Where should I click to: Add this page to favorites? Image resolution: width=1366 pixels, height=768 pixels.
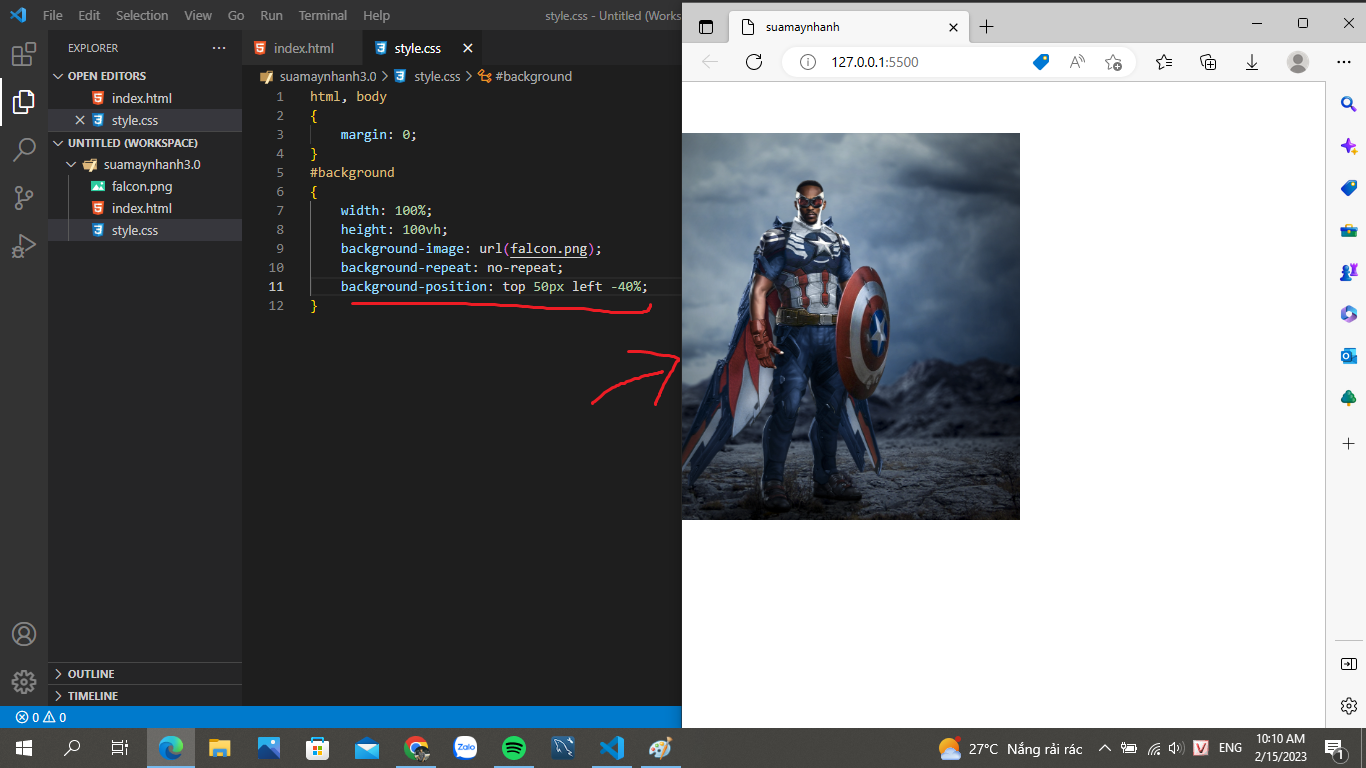pyautogui.click(x=1113, y=62)
